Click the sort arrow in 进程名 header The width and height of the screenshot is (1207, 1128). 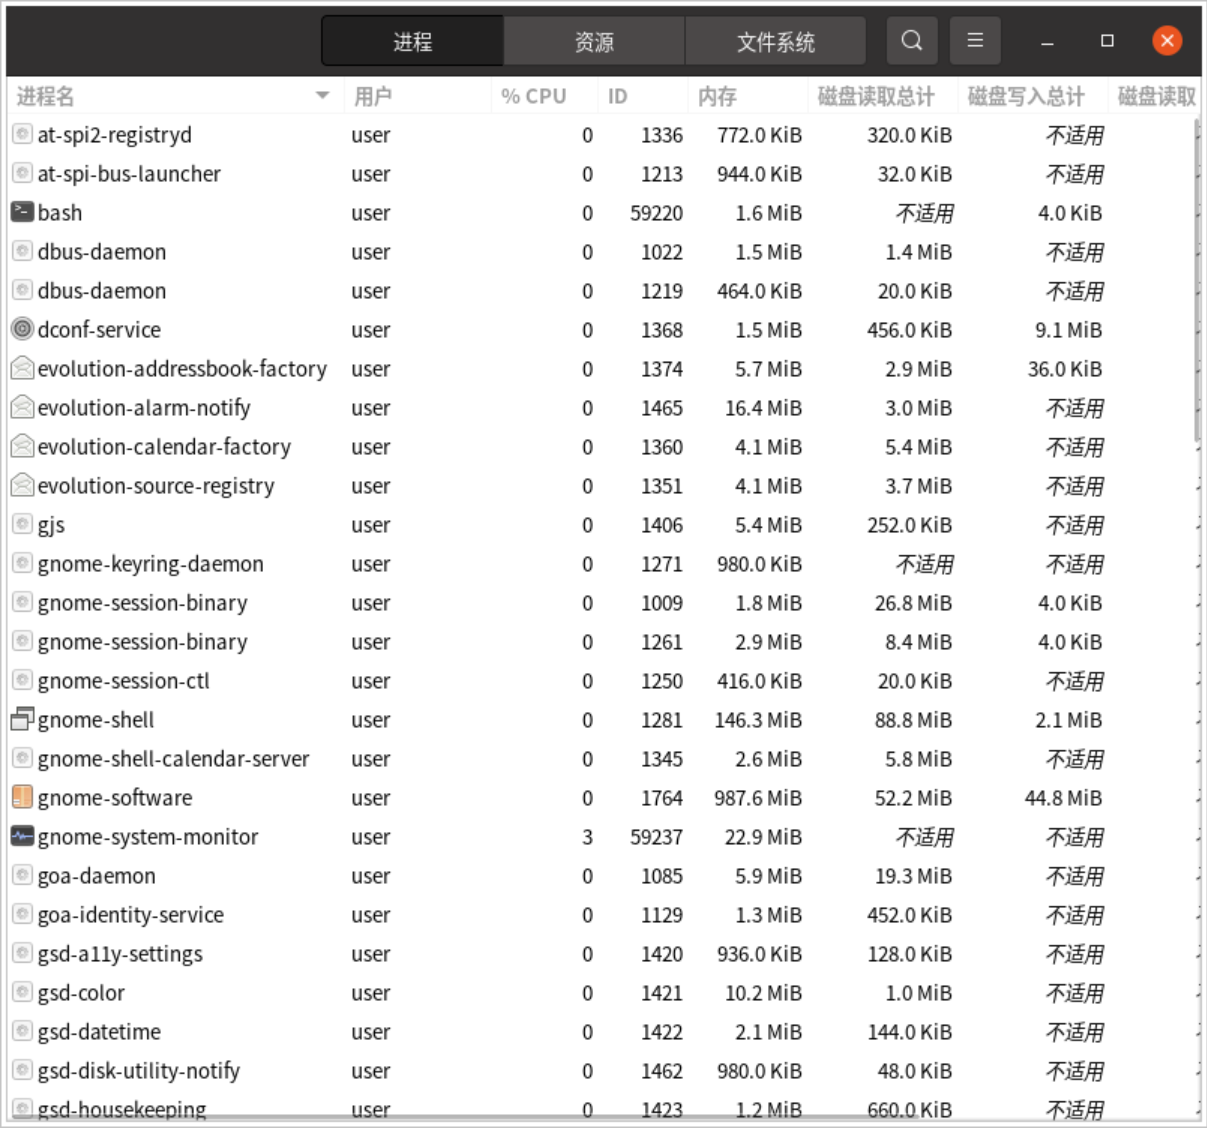[322, 96]
